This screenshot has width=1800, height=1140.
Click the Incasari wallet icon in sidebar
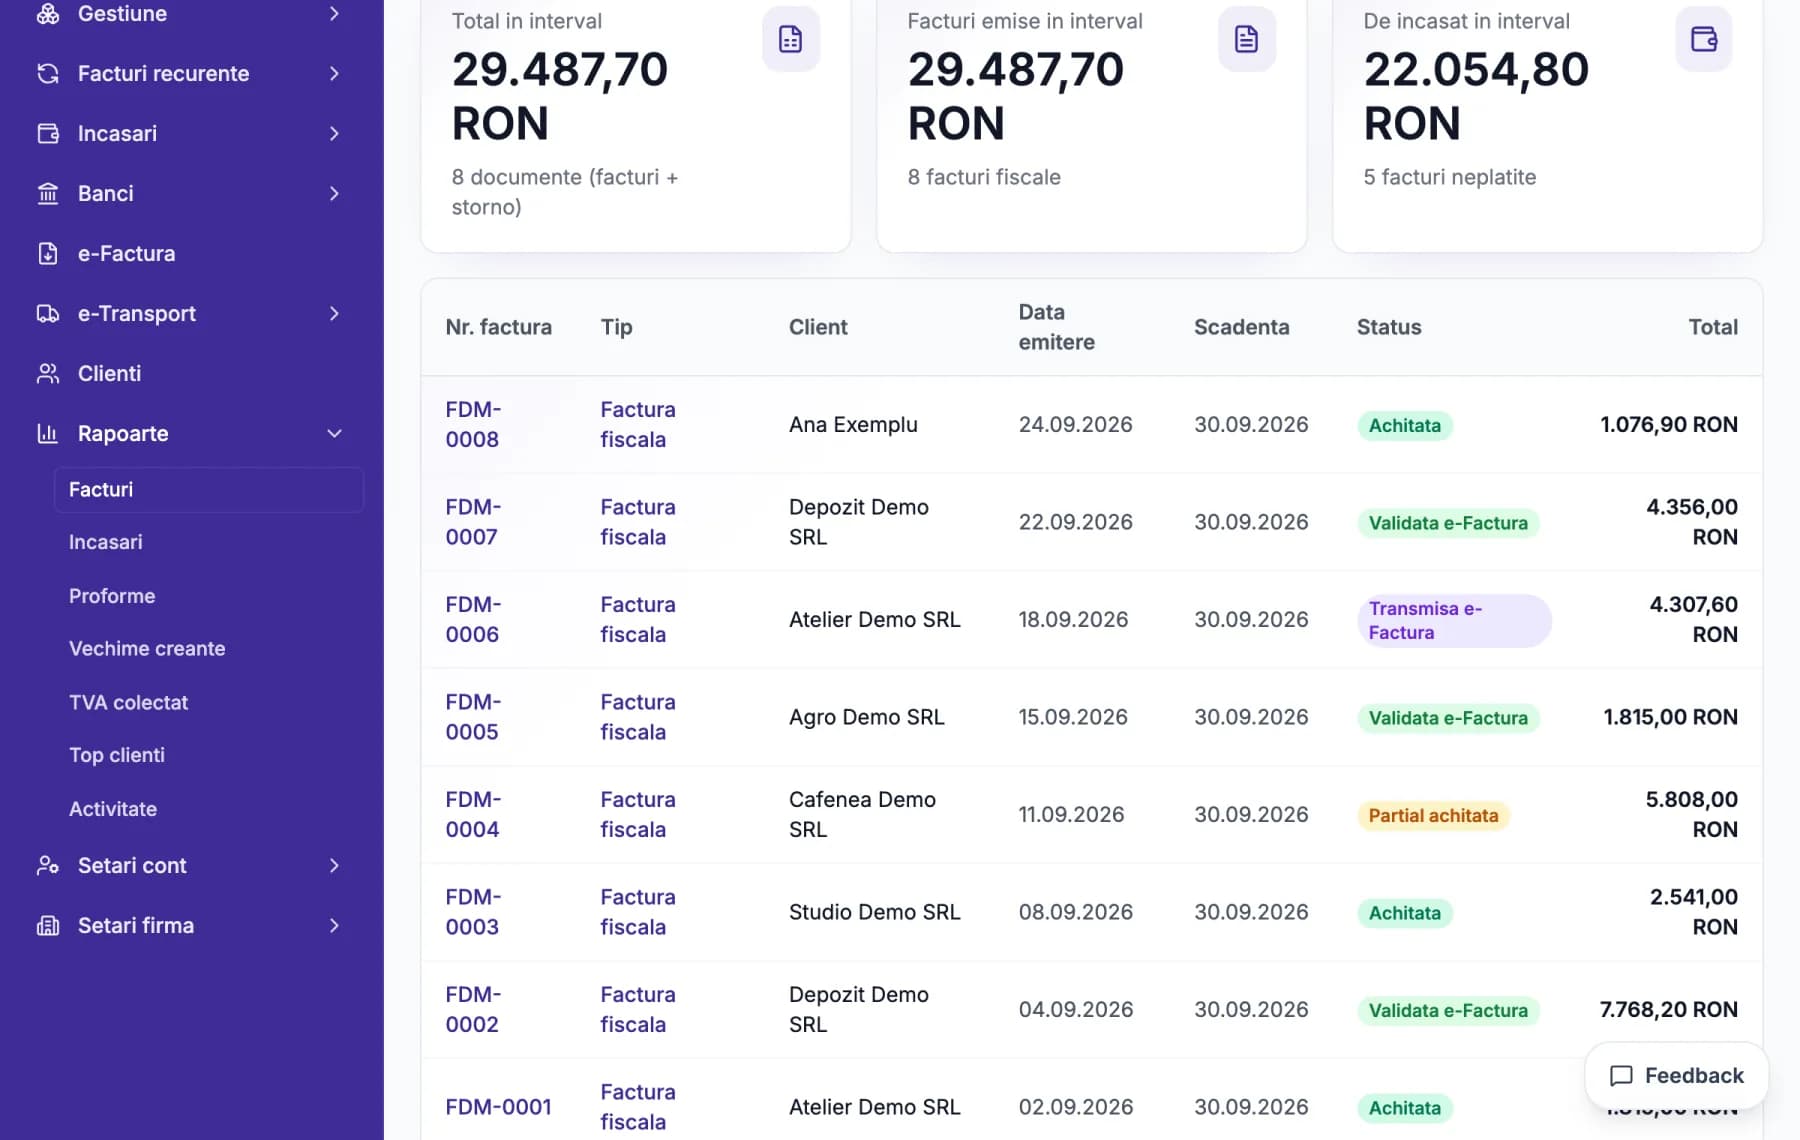47,133
